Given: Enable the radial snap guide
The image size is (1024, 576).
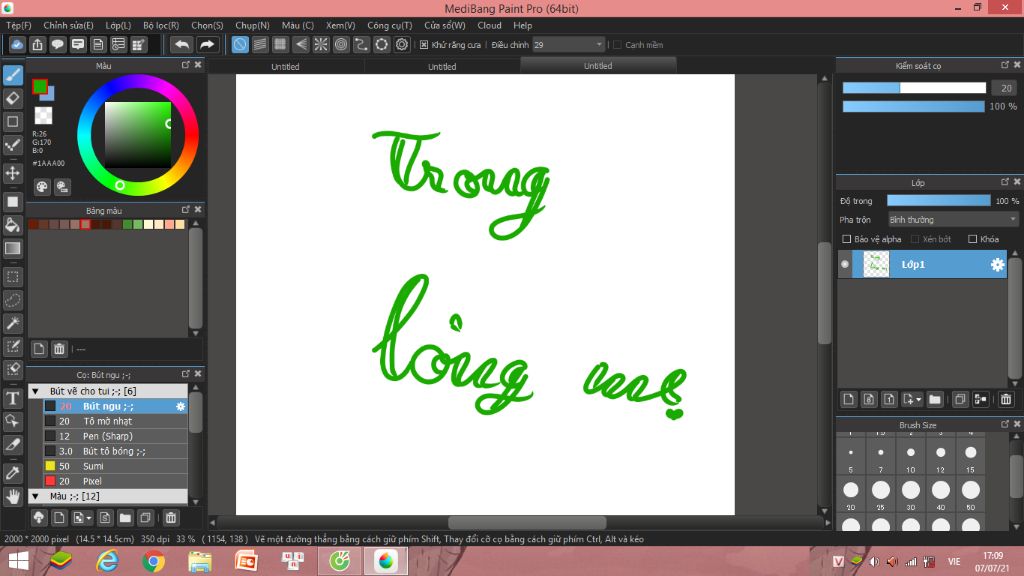Looking at the screenshot, I should click(321, 44).
